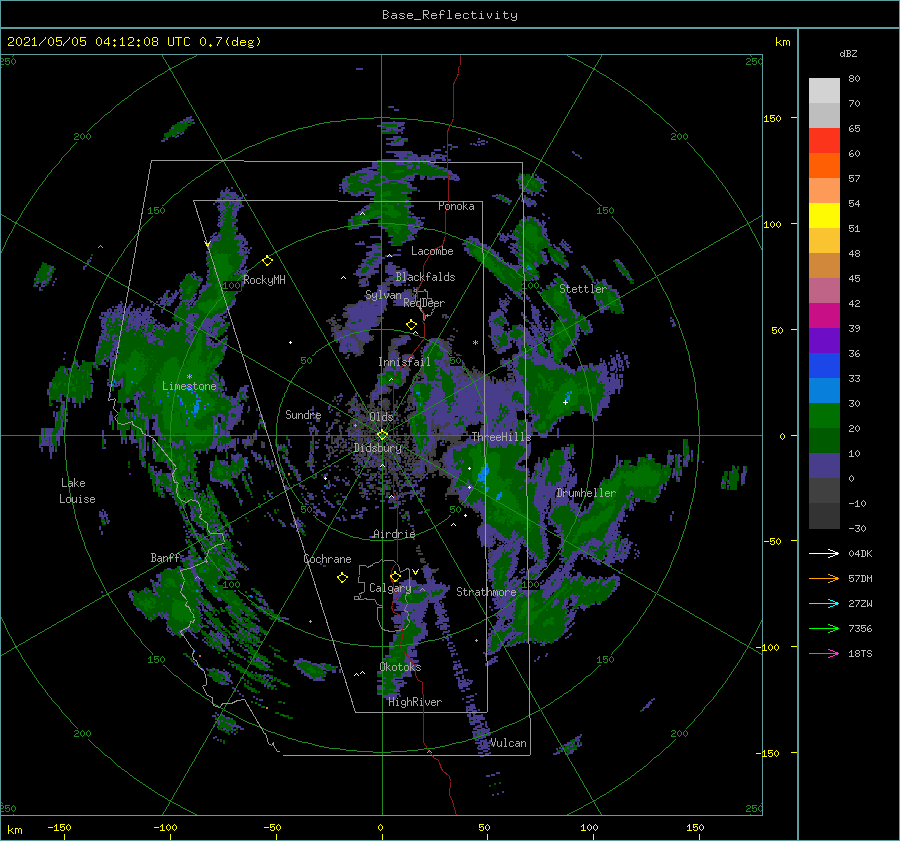Click the white swatch between 80 and 70 dBZ

tap(824, 91)
